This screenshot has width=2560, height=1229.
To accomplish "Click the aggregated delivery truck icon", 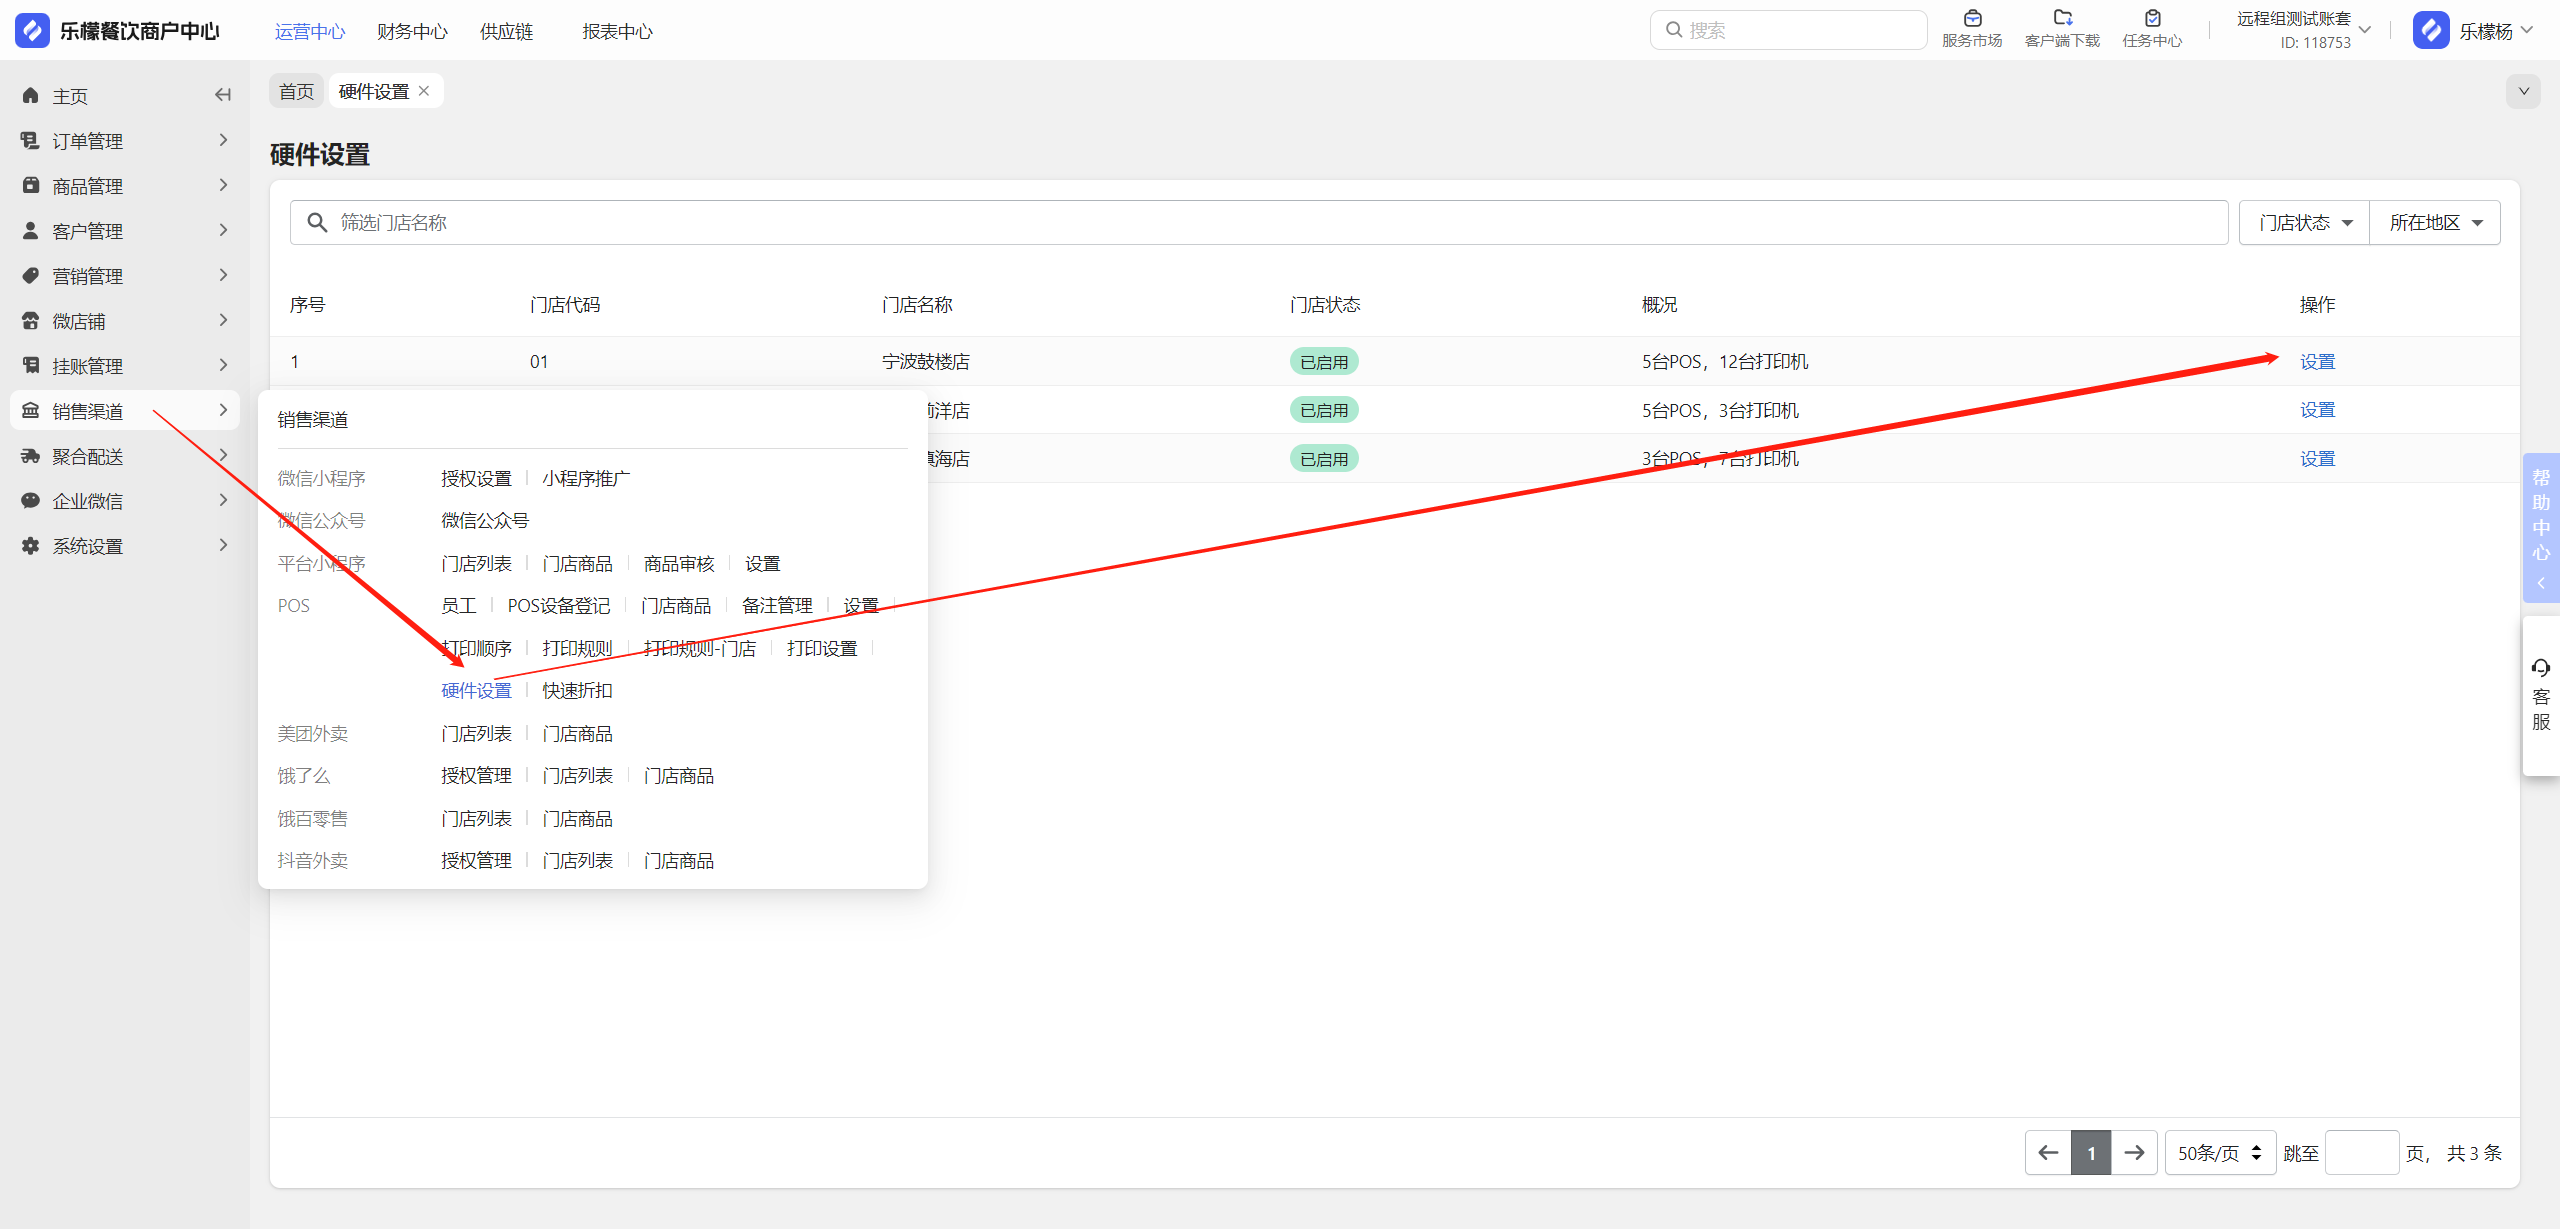I will coord(31,456).
